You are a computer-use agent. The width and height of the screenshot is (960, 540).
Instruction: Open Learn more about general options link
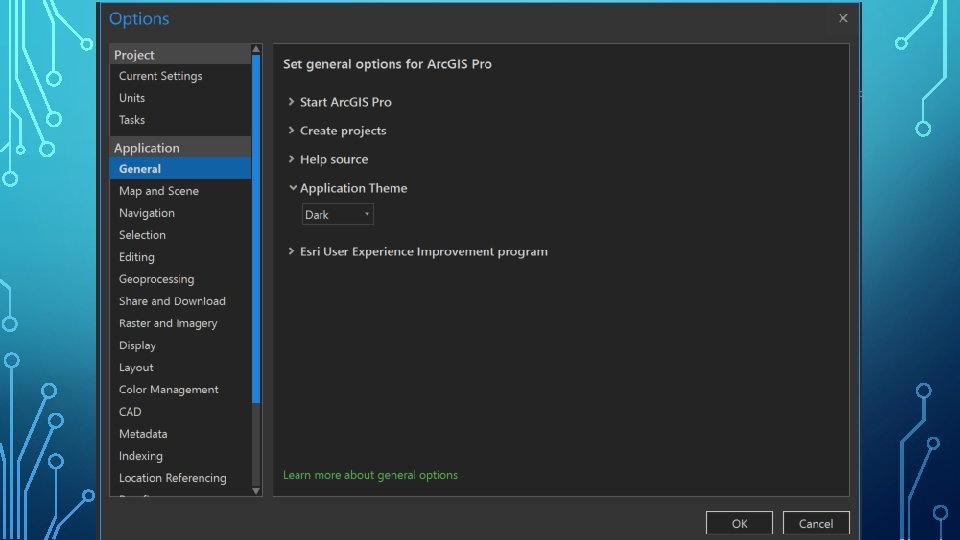point(370,475)
